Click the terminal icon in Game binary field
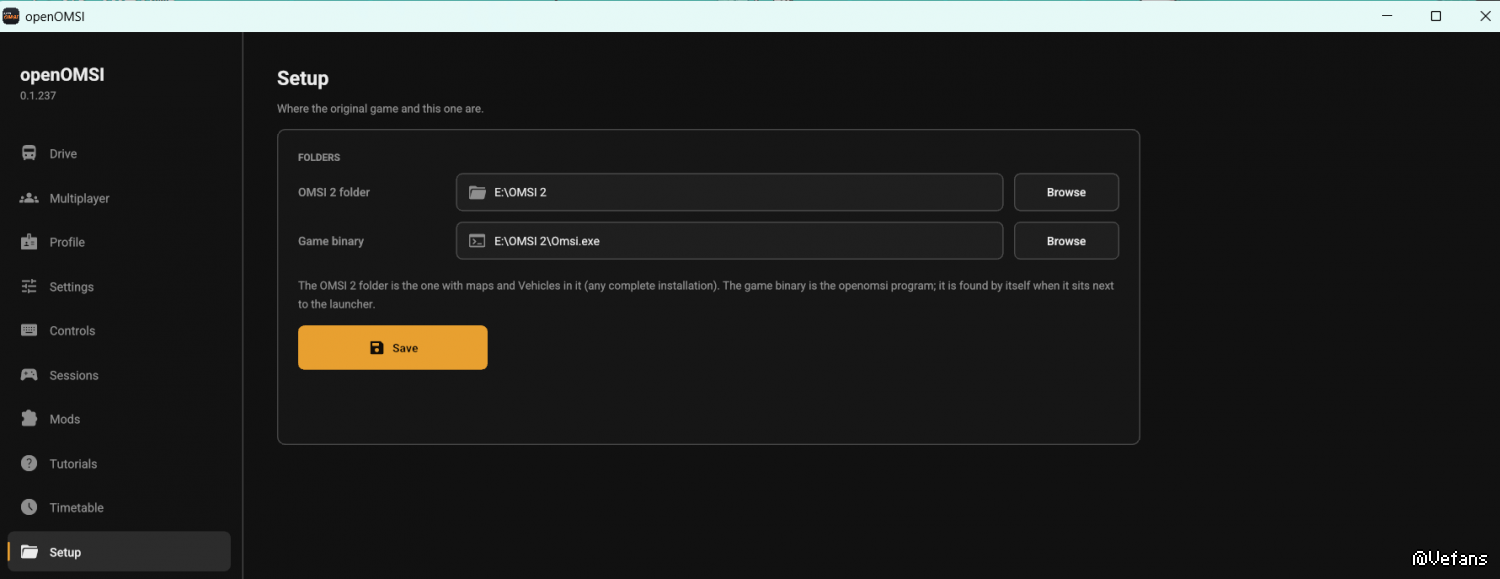 (x=477, y=241)
